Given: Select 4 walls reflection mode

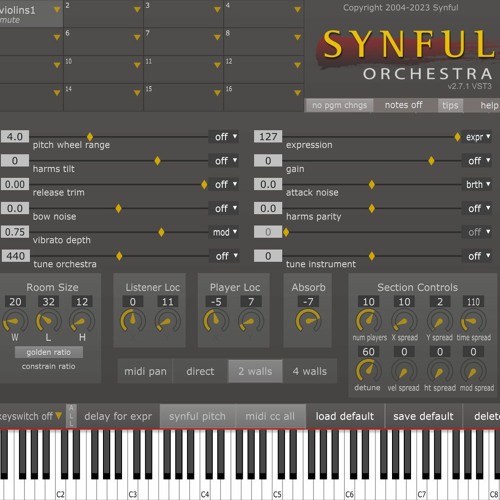Looking at the screenshot, I should (310, 371).
